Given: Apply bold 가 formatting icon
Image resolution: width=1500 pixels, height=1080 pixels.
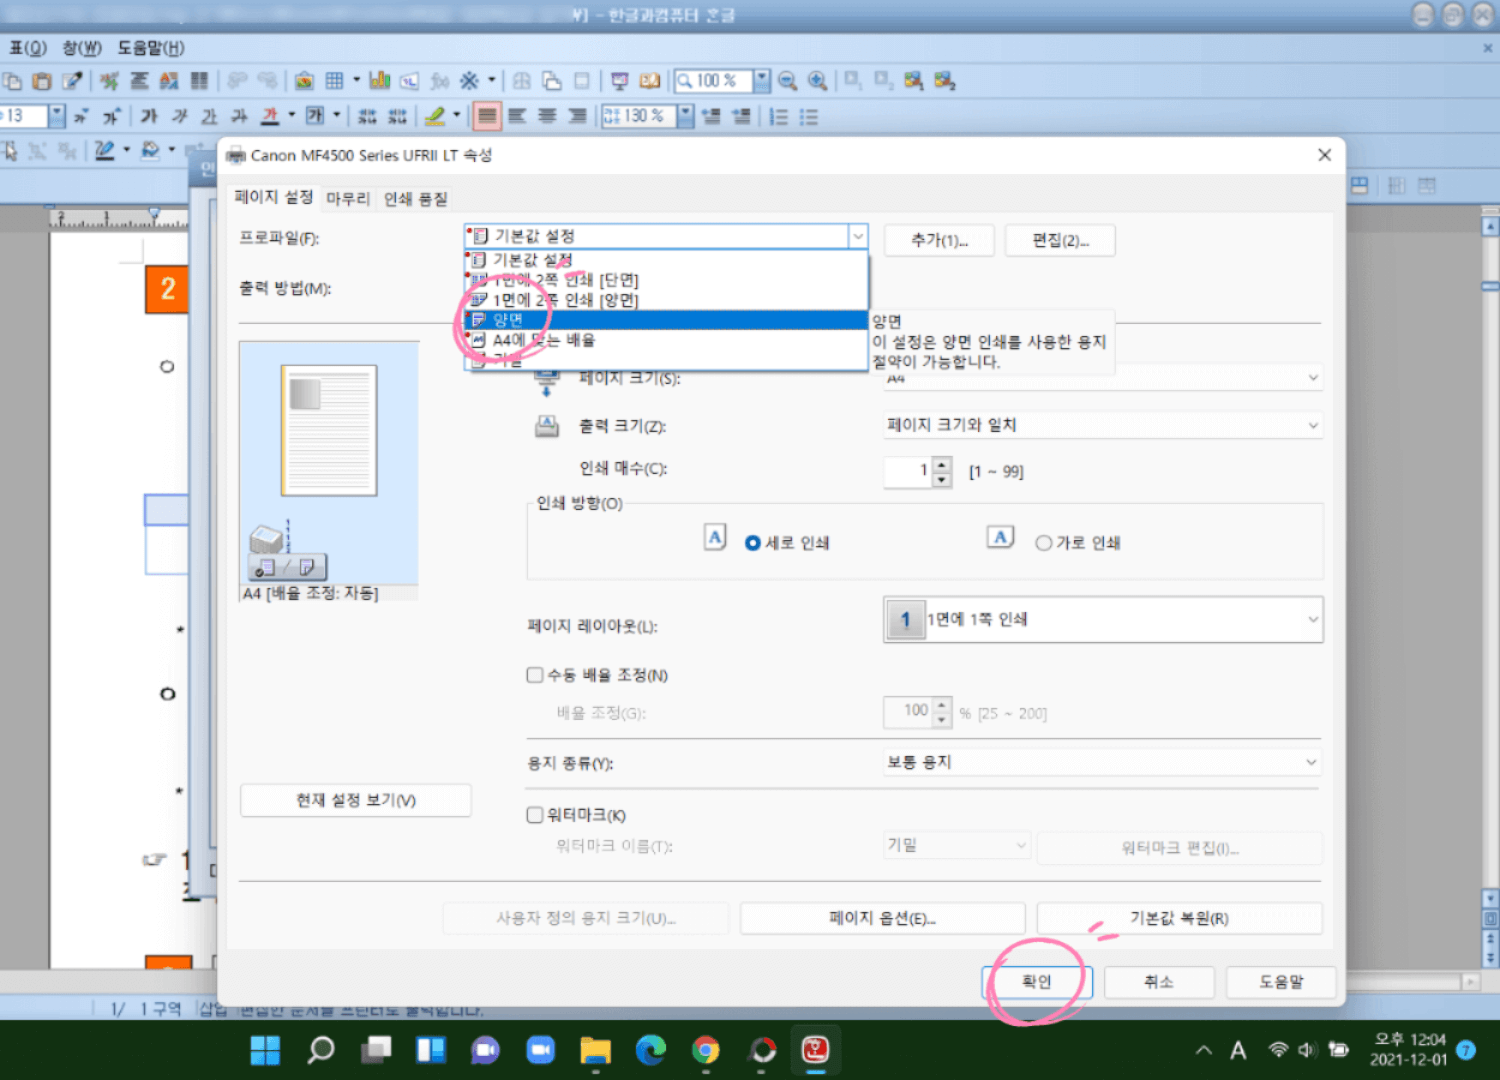Looking at the screenshot, I should point(149,116).
